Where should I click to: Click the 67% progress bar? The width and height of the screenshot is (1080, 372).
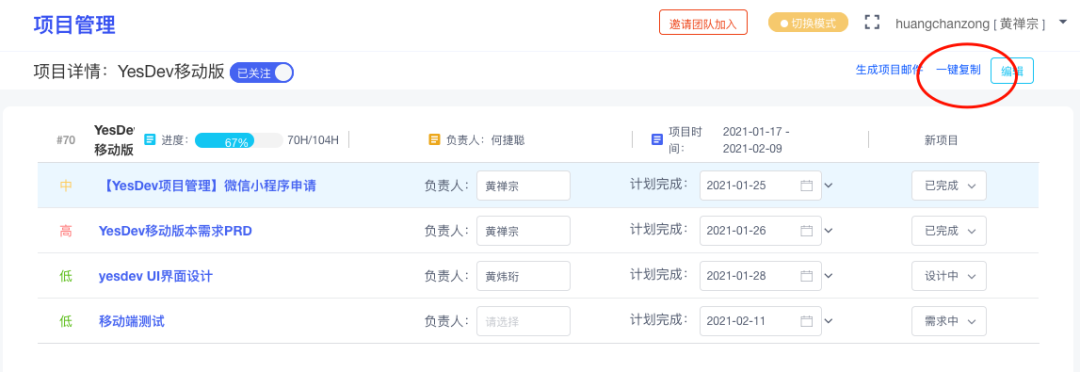[x=239, y=141]
